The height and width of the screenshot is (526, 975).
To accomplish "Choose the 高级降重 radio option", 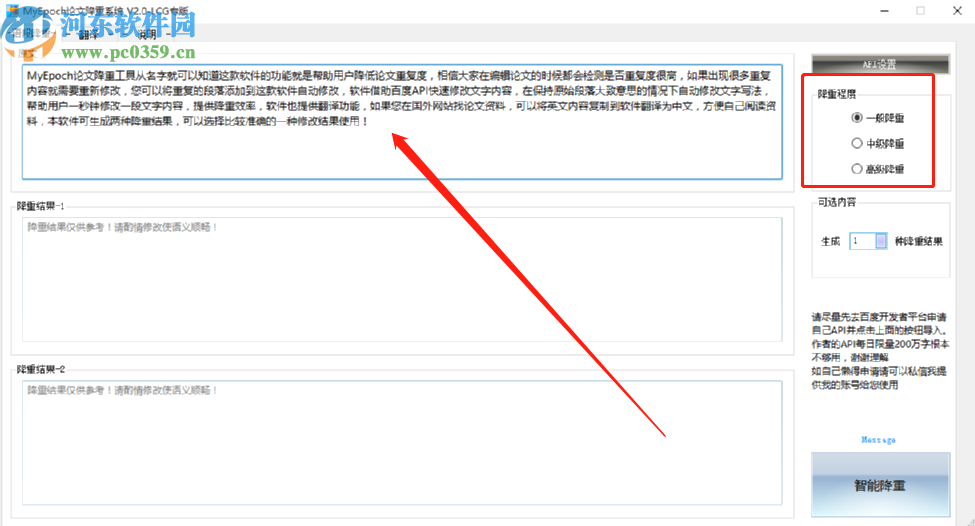I will (877, 169).
